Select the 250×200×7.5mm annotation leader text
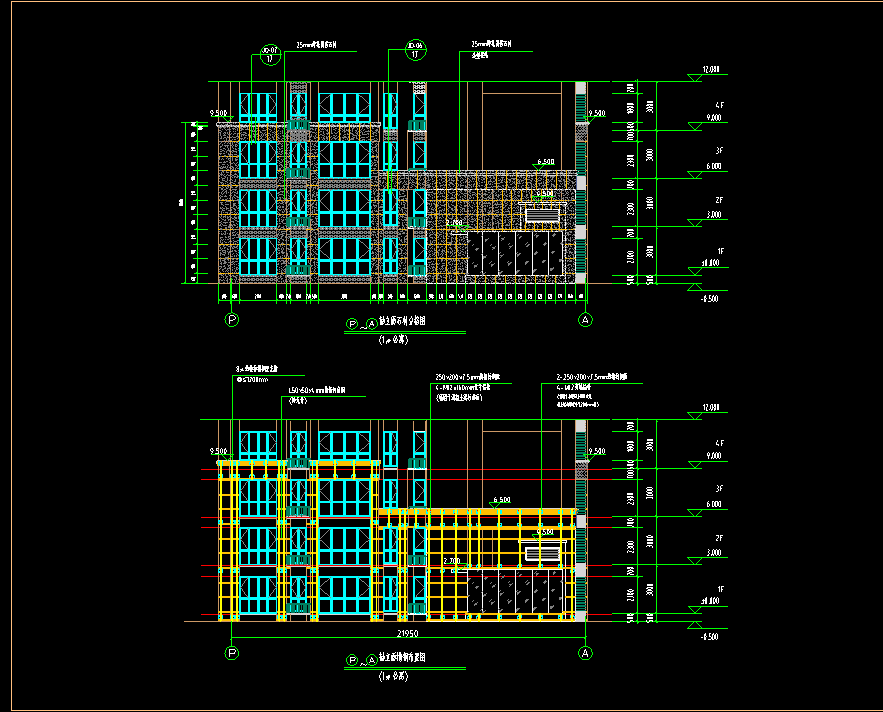 pos(468,377)
